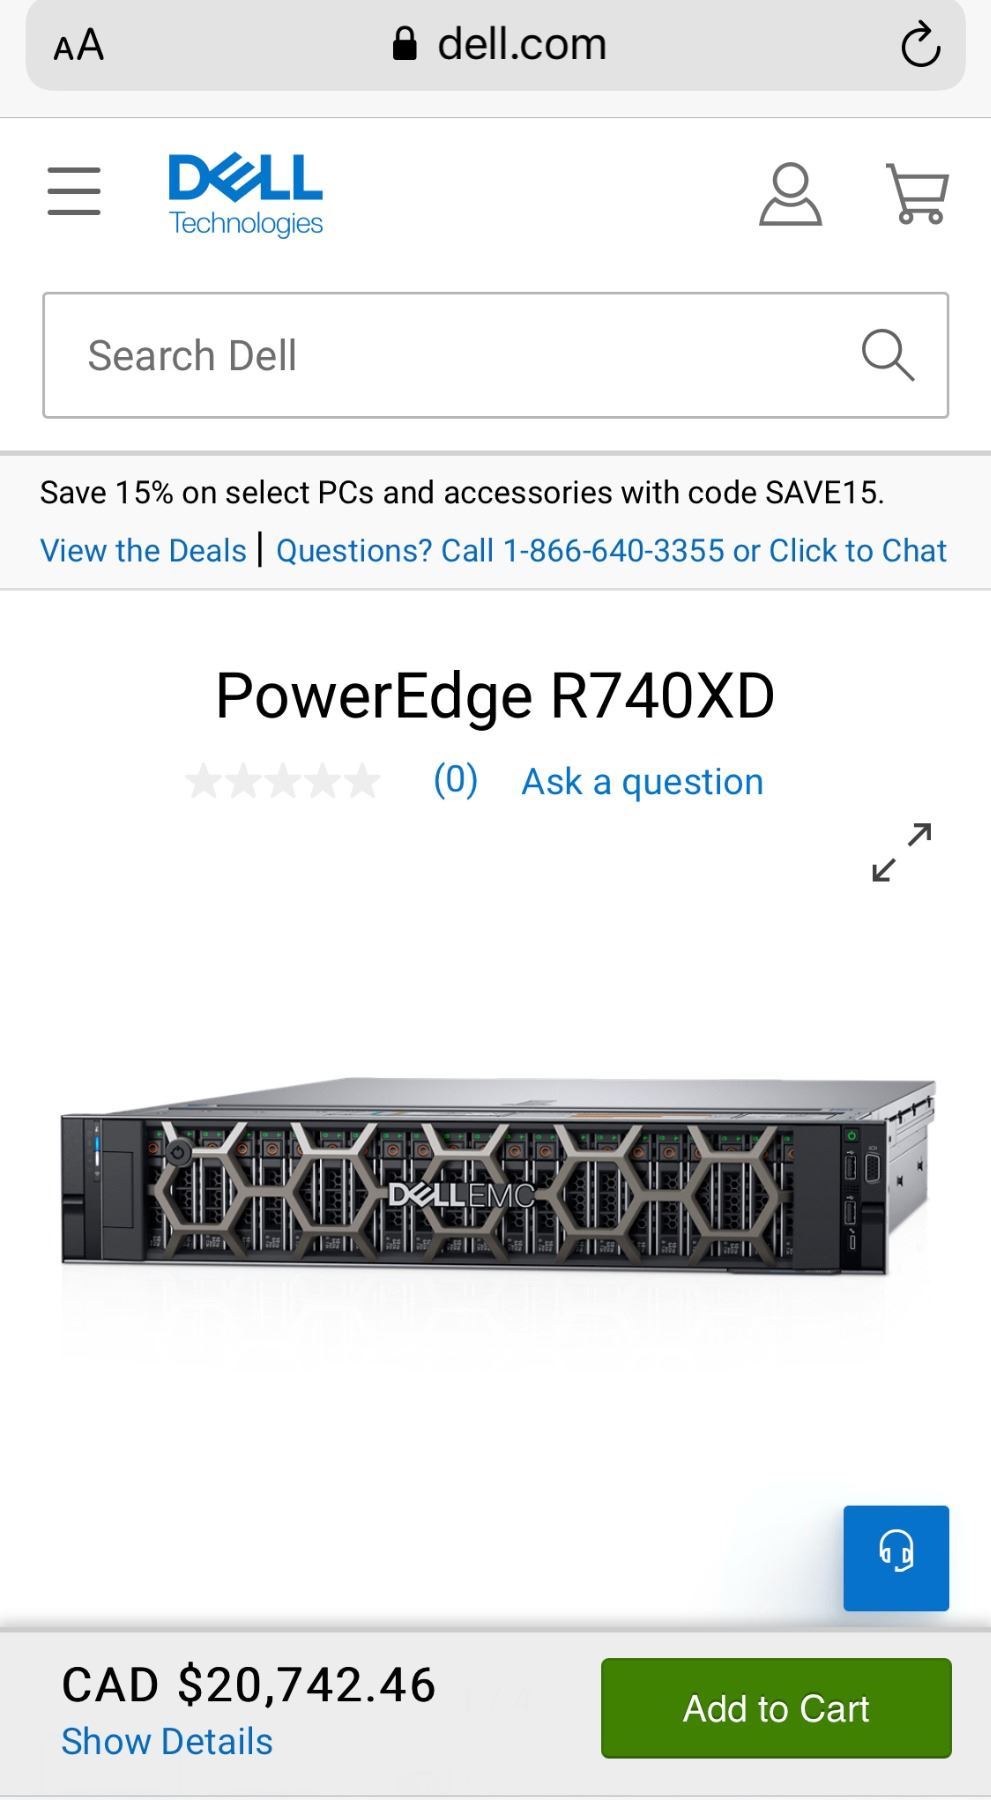Open the (0) reviews count link
Image resolution: width=991 pixels, height=1800 pixels.
(x=455, y=779)
